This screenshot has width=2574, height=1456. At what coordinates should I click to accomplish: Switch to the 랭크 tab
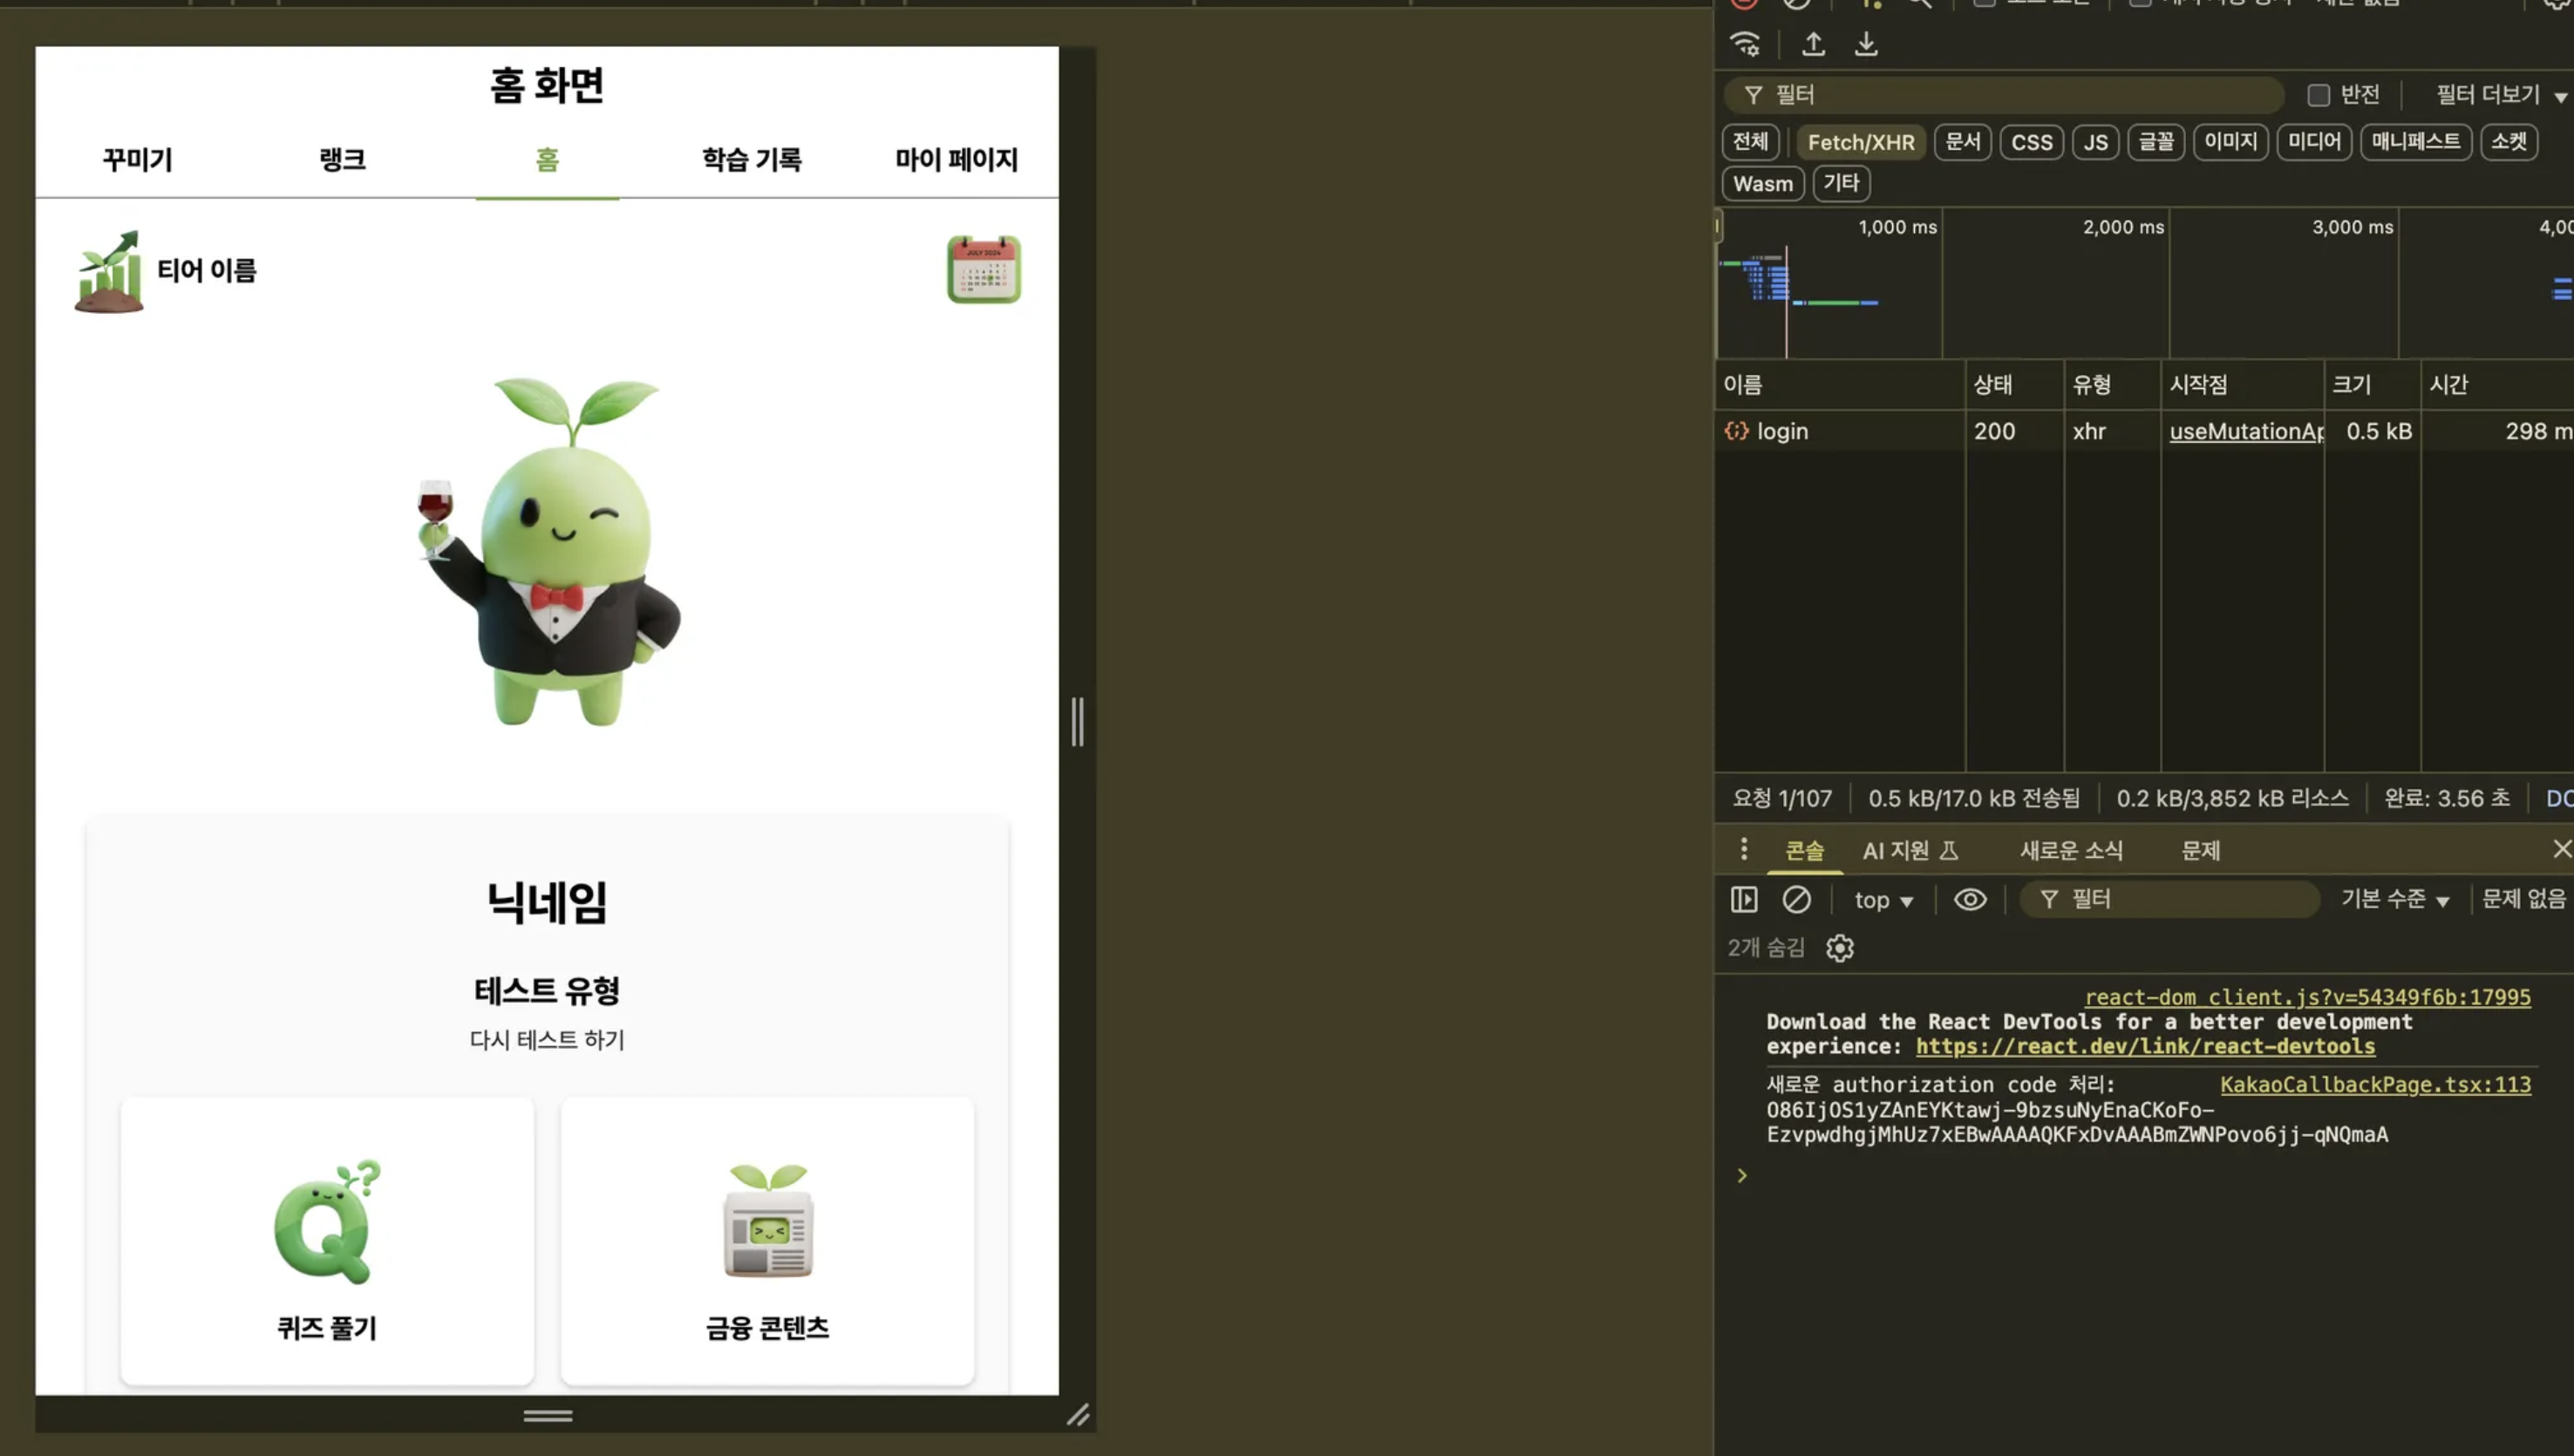(x=342, y=159)
